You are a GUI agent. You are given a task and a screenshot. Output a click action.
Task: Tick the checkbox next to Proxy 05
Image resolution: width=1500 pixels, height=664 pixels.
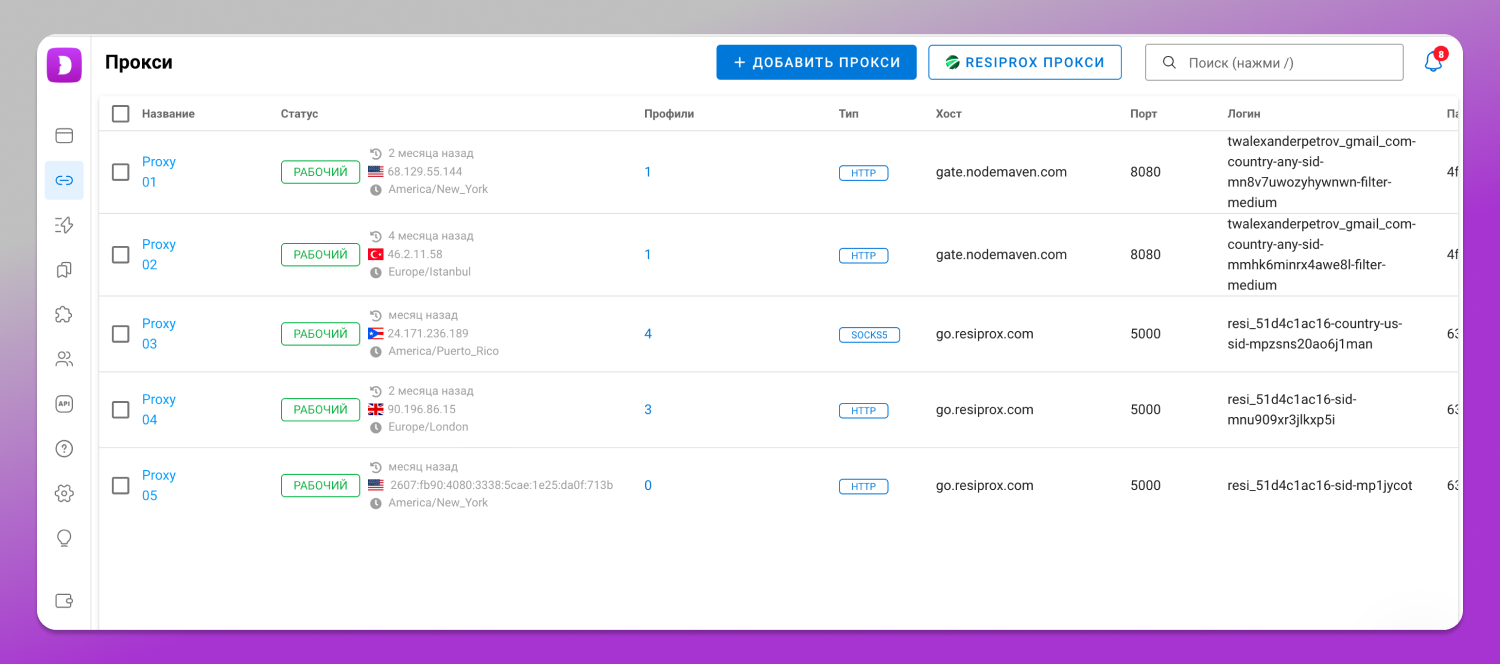tap(121, 486)
